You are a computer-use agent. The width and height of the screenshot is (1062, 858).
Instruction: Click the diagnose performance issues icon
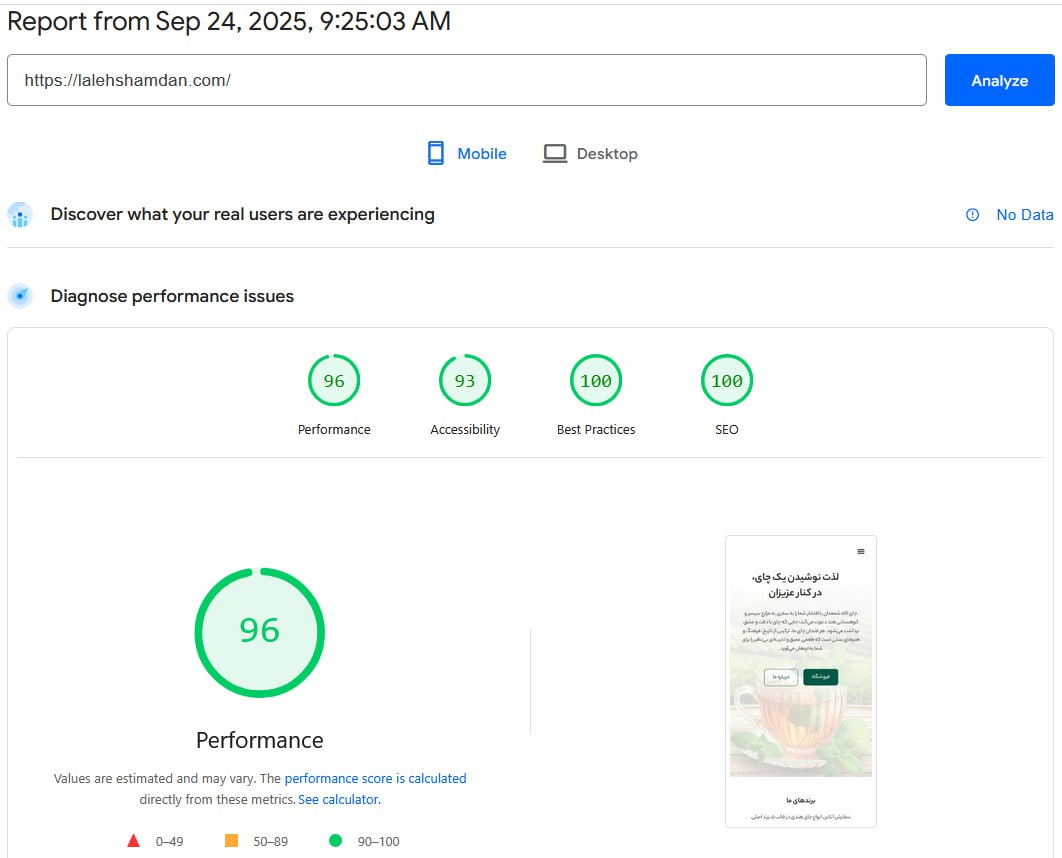pyautogui.click(x=20, y=296)
